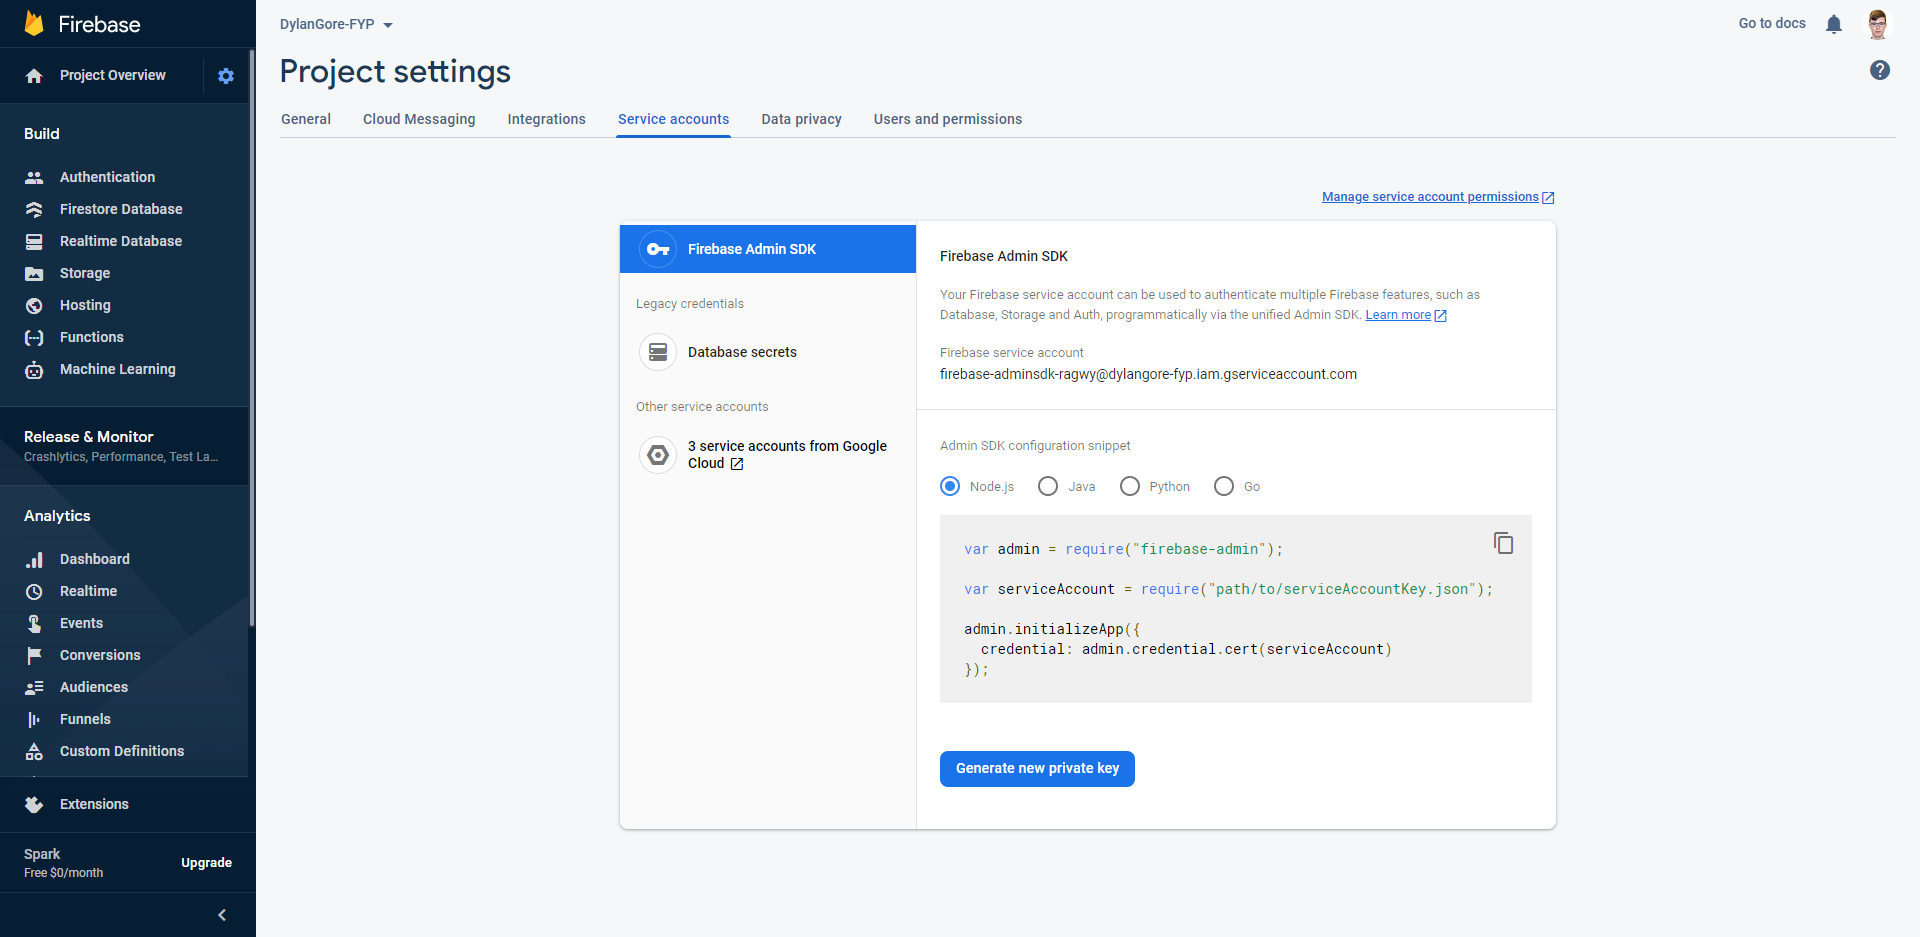The height and width of the screenshot is (937, 1920).
Task: Click the Google Cloud service accounts hexagon icon
Action: click(658, 455)
